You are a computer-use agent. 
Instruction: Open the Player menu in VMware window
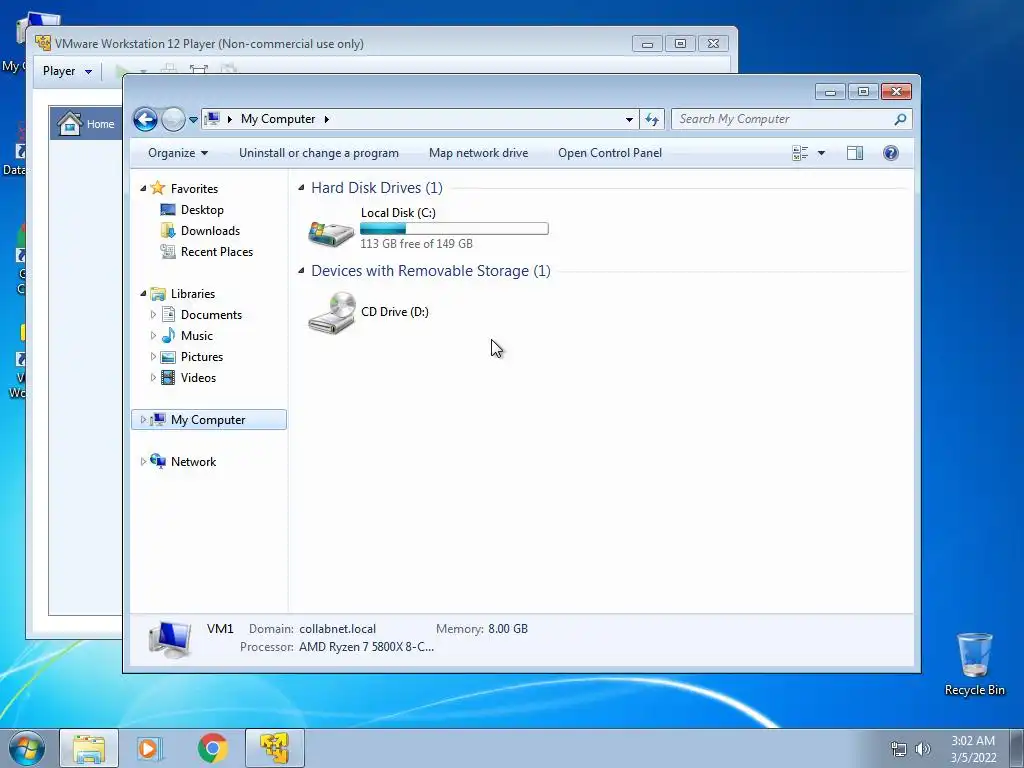(x=67, y=71)
